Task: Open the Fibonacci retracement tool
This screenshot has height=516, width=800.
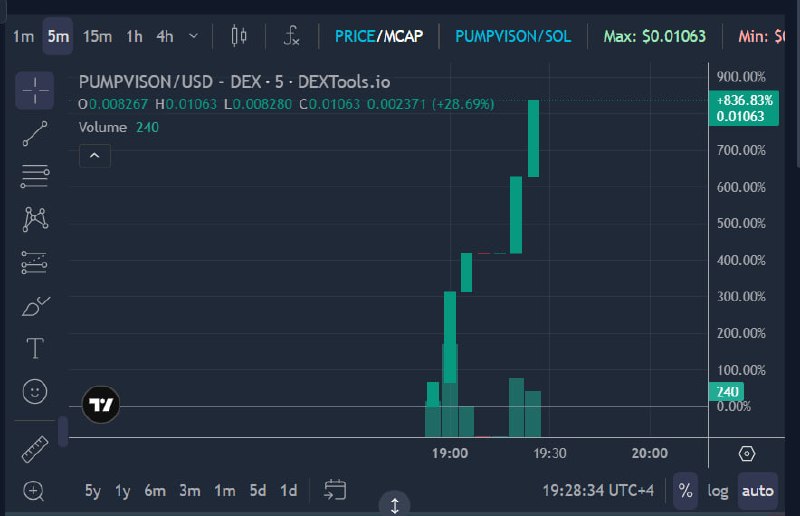Action: tap(35, 176)
